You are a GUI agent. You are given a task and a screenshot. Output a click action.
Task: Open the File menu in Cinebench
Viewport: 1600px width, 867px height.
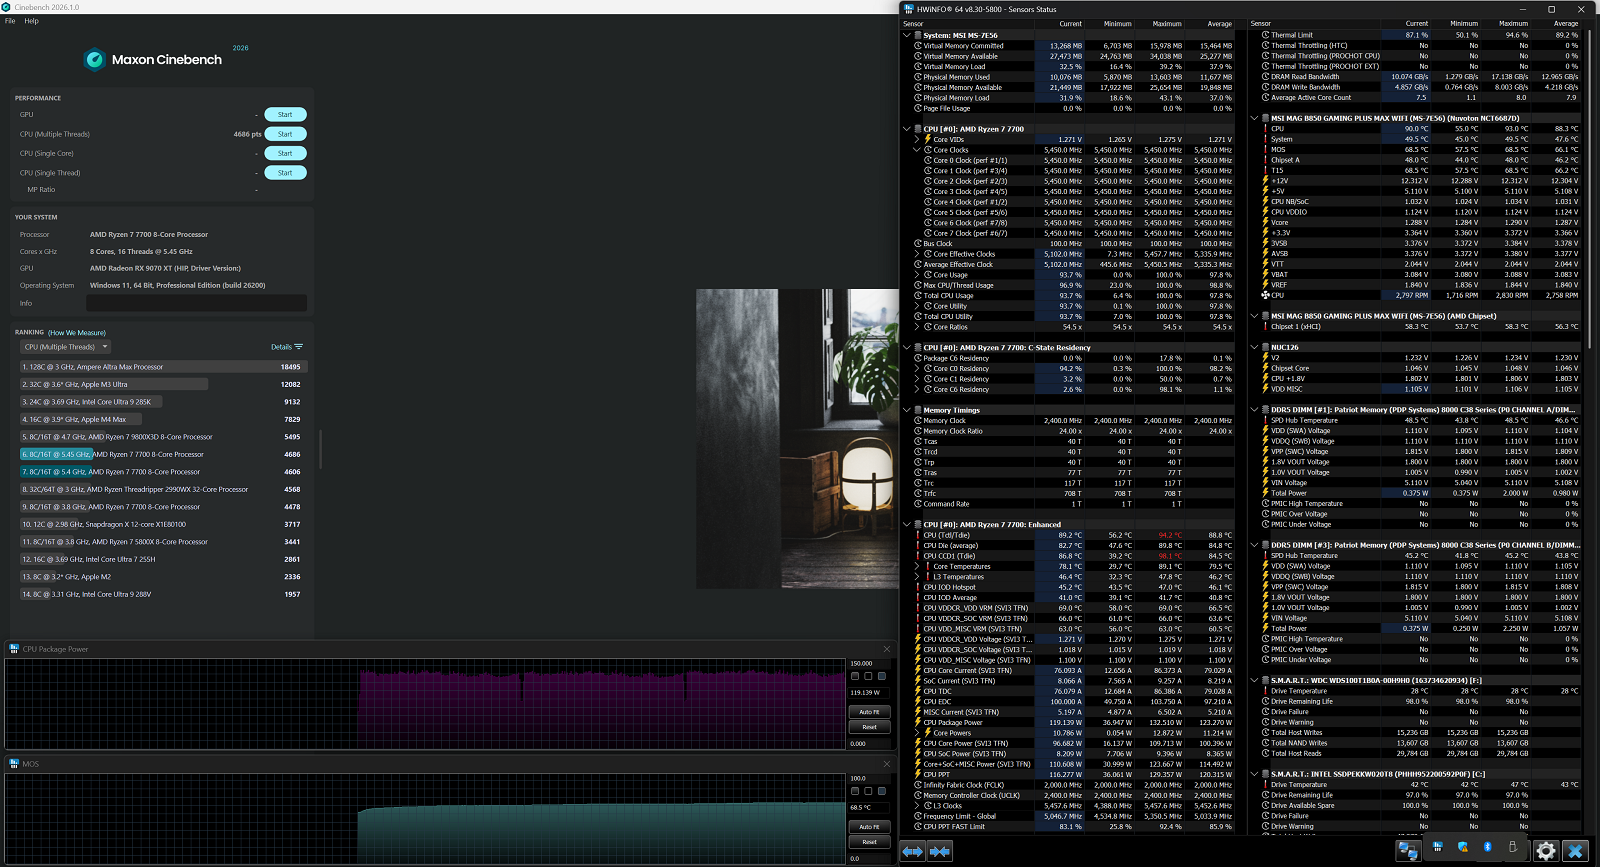(x=10, y=21)
